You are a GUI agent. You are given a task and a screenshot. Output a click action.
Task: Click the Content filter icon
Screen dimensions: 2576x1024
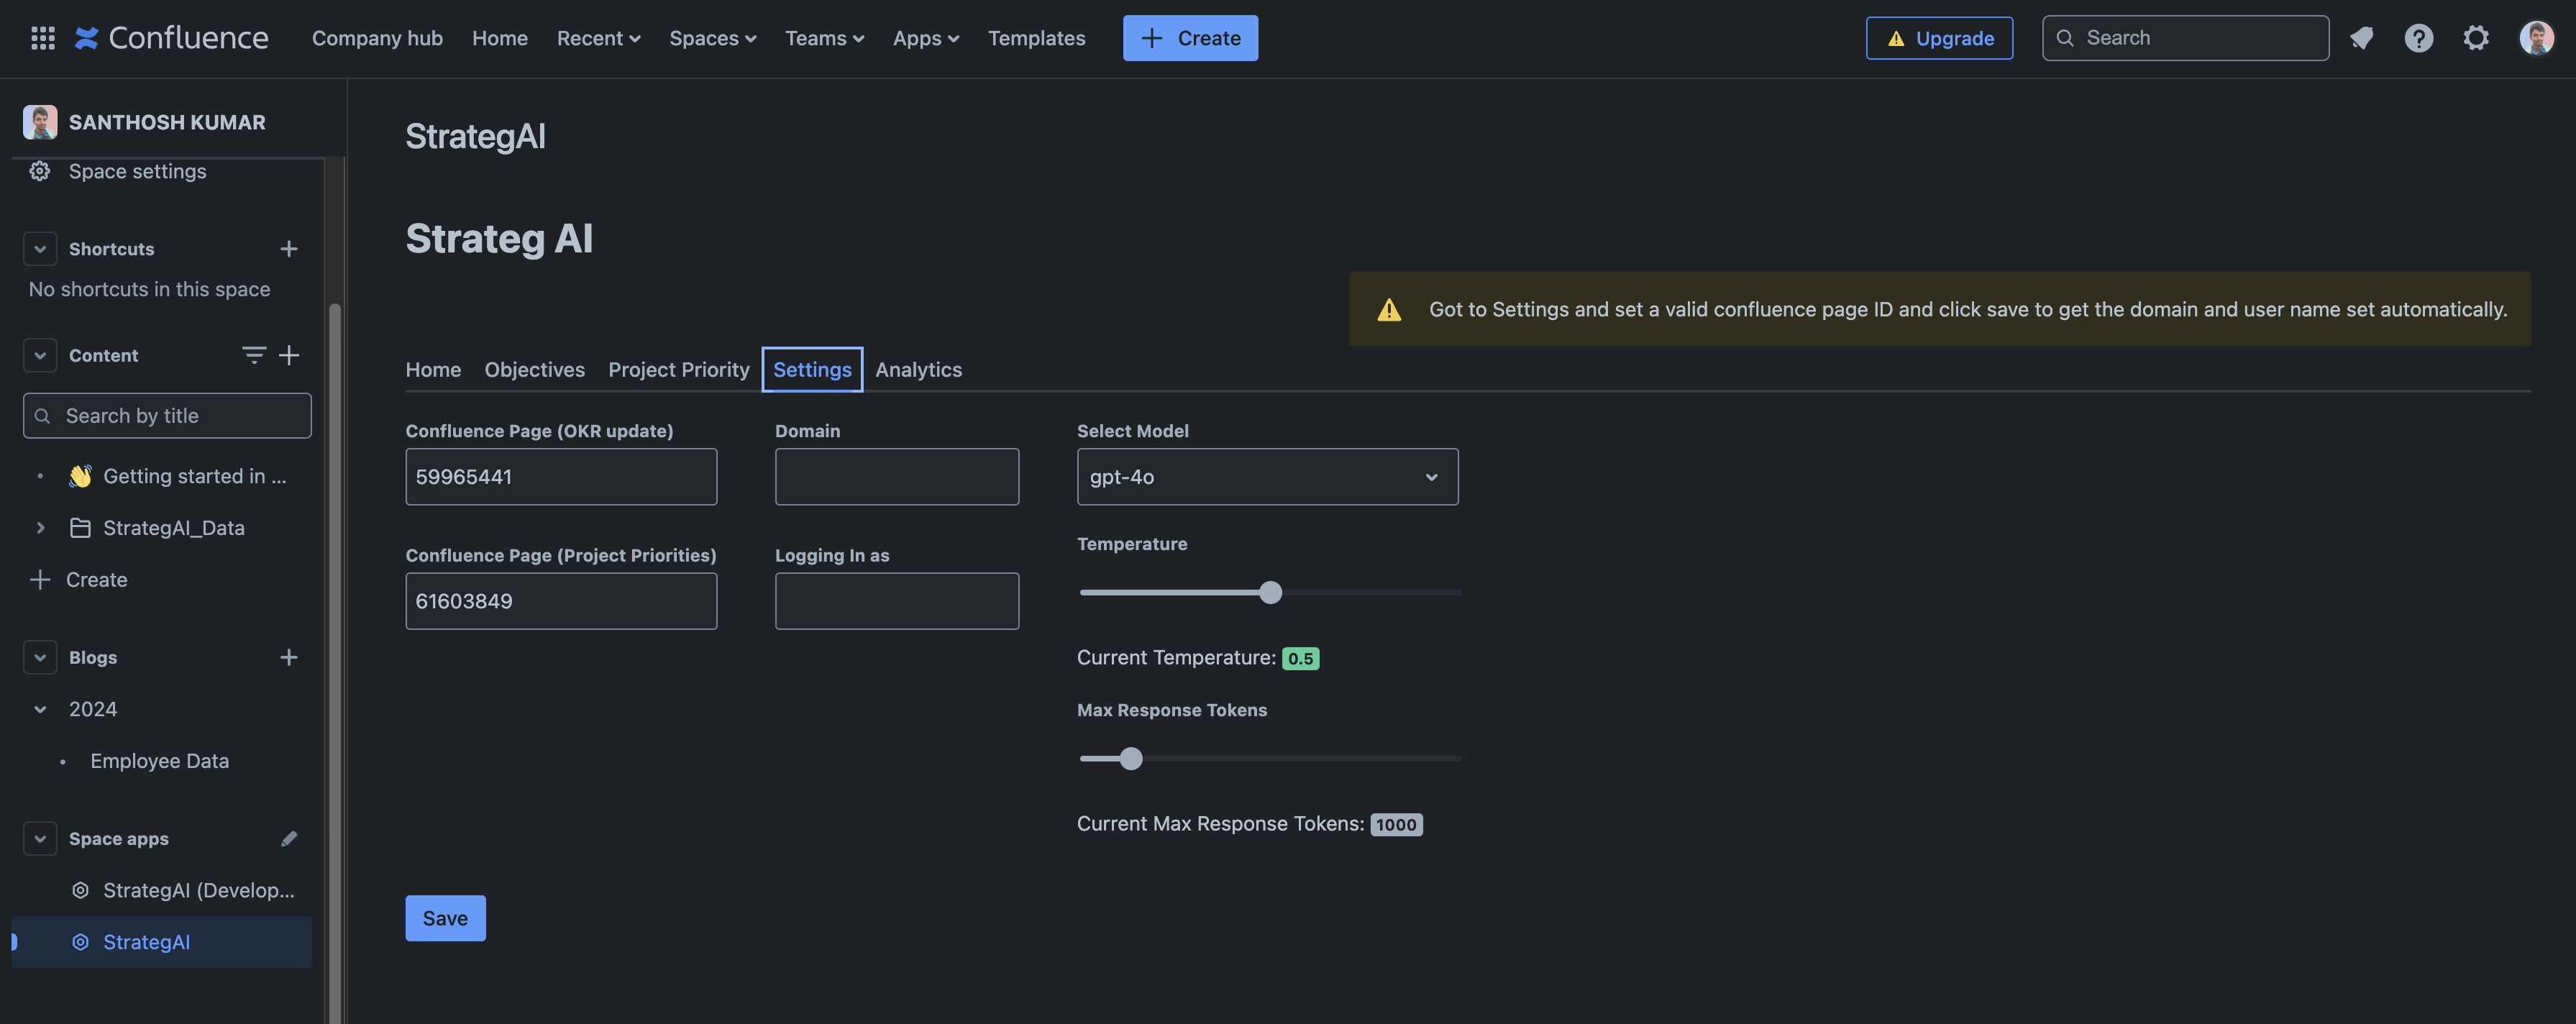click(253, 355)
